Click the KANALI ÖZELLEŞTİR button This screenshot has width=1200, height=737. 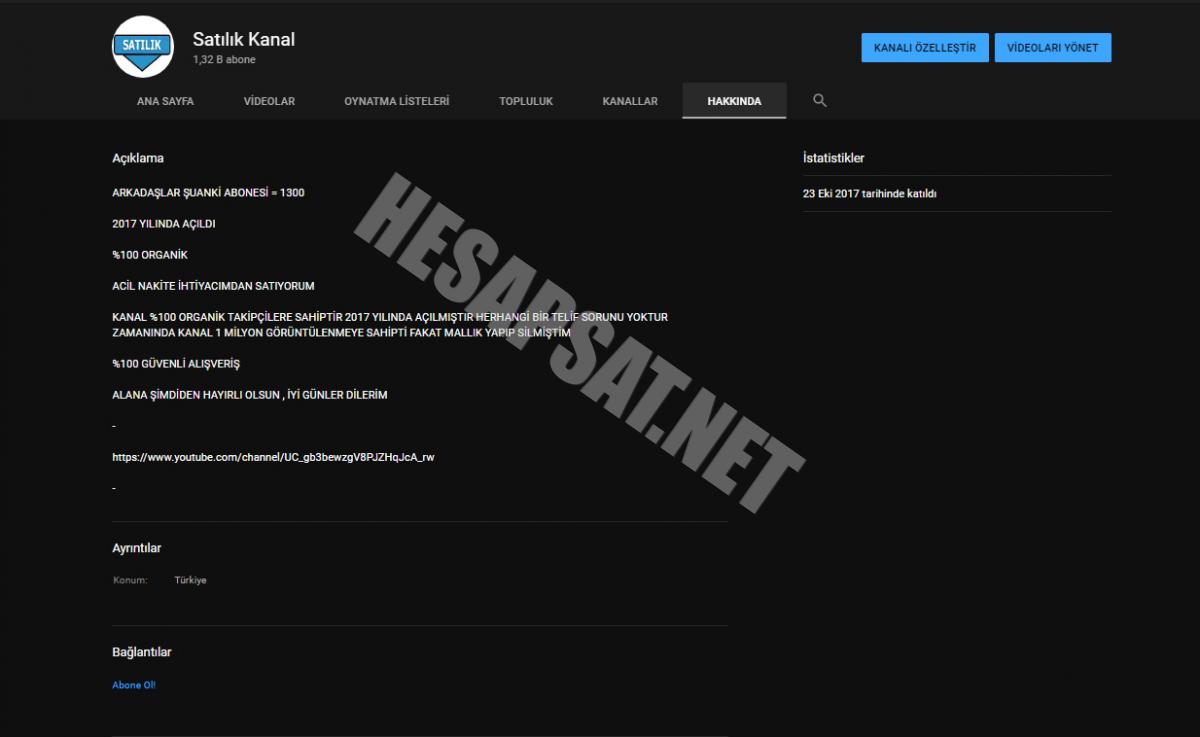925,48
